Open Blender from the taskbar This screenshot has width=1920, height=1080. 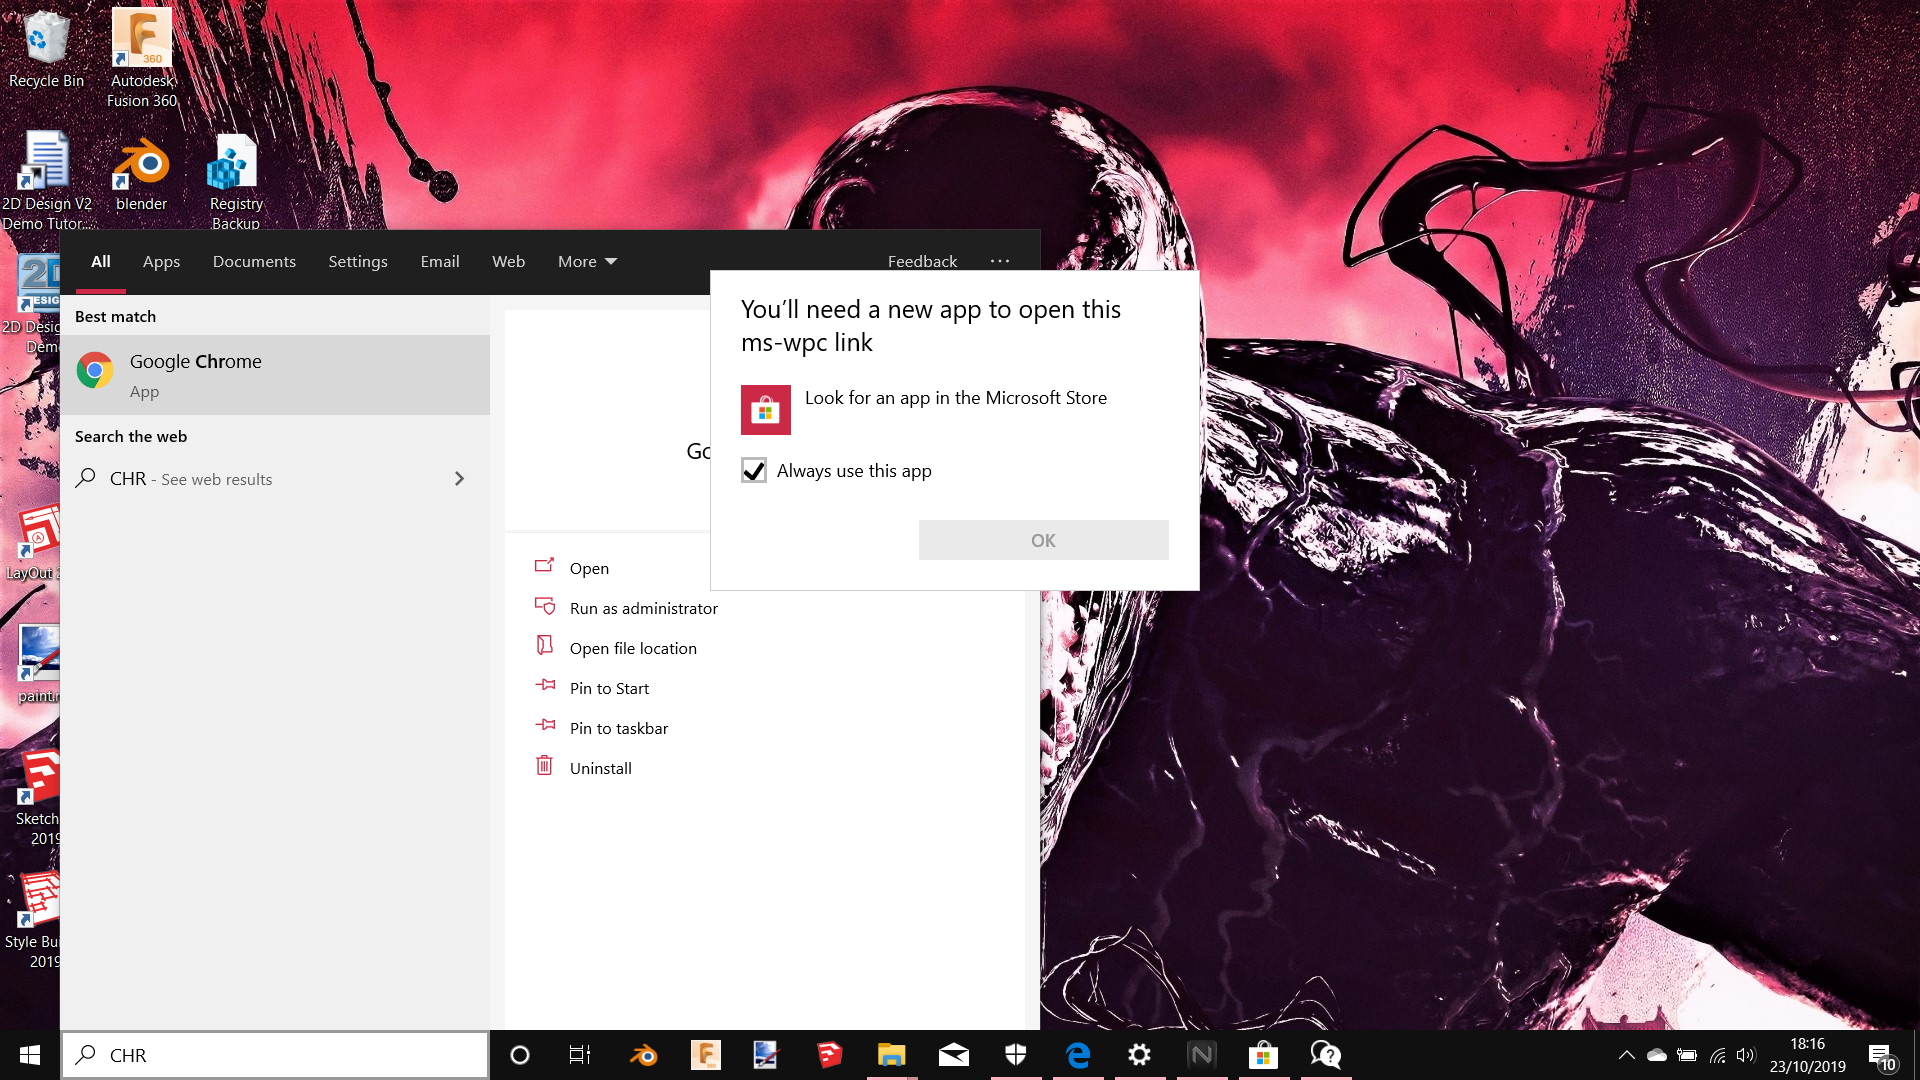click(643, 1055)
